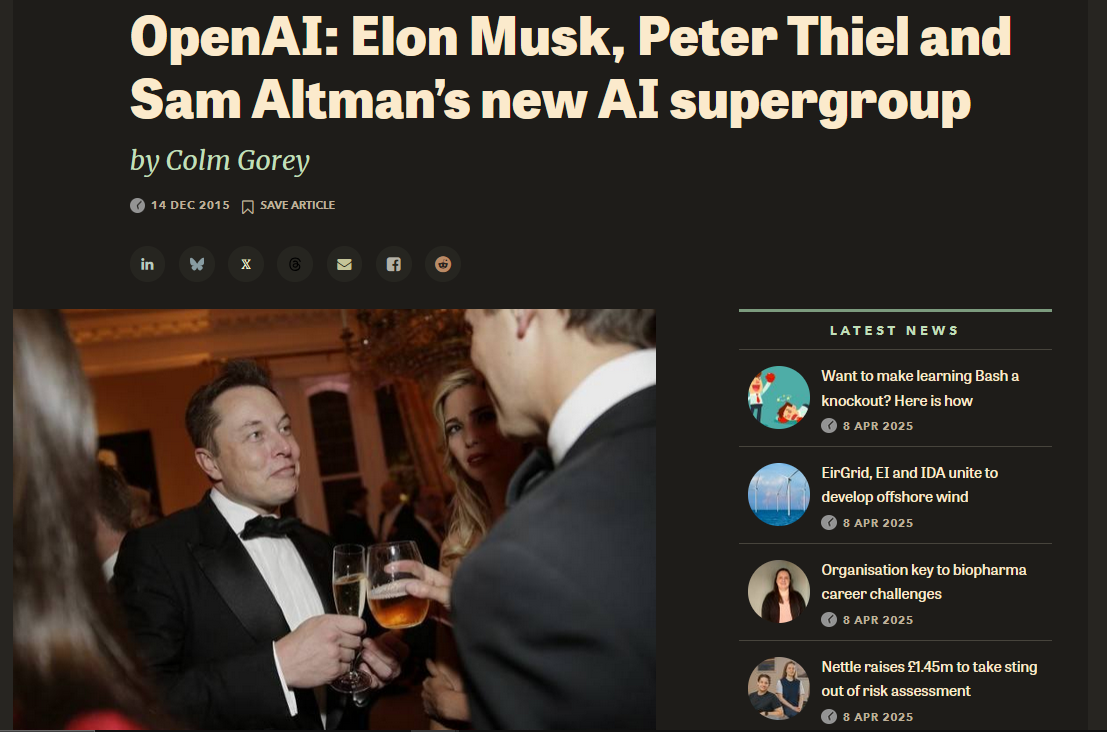
Task: Share article on Reddit
Action: pos(443,264)
